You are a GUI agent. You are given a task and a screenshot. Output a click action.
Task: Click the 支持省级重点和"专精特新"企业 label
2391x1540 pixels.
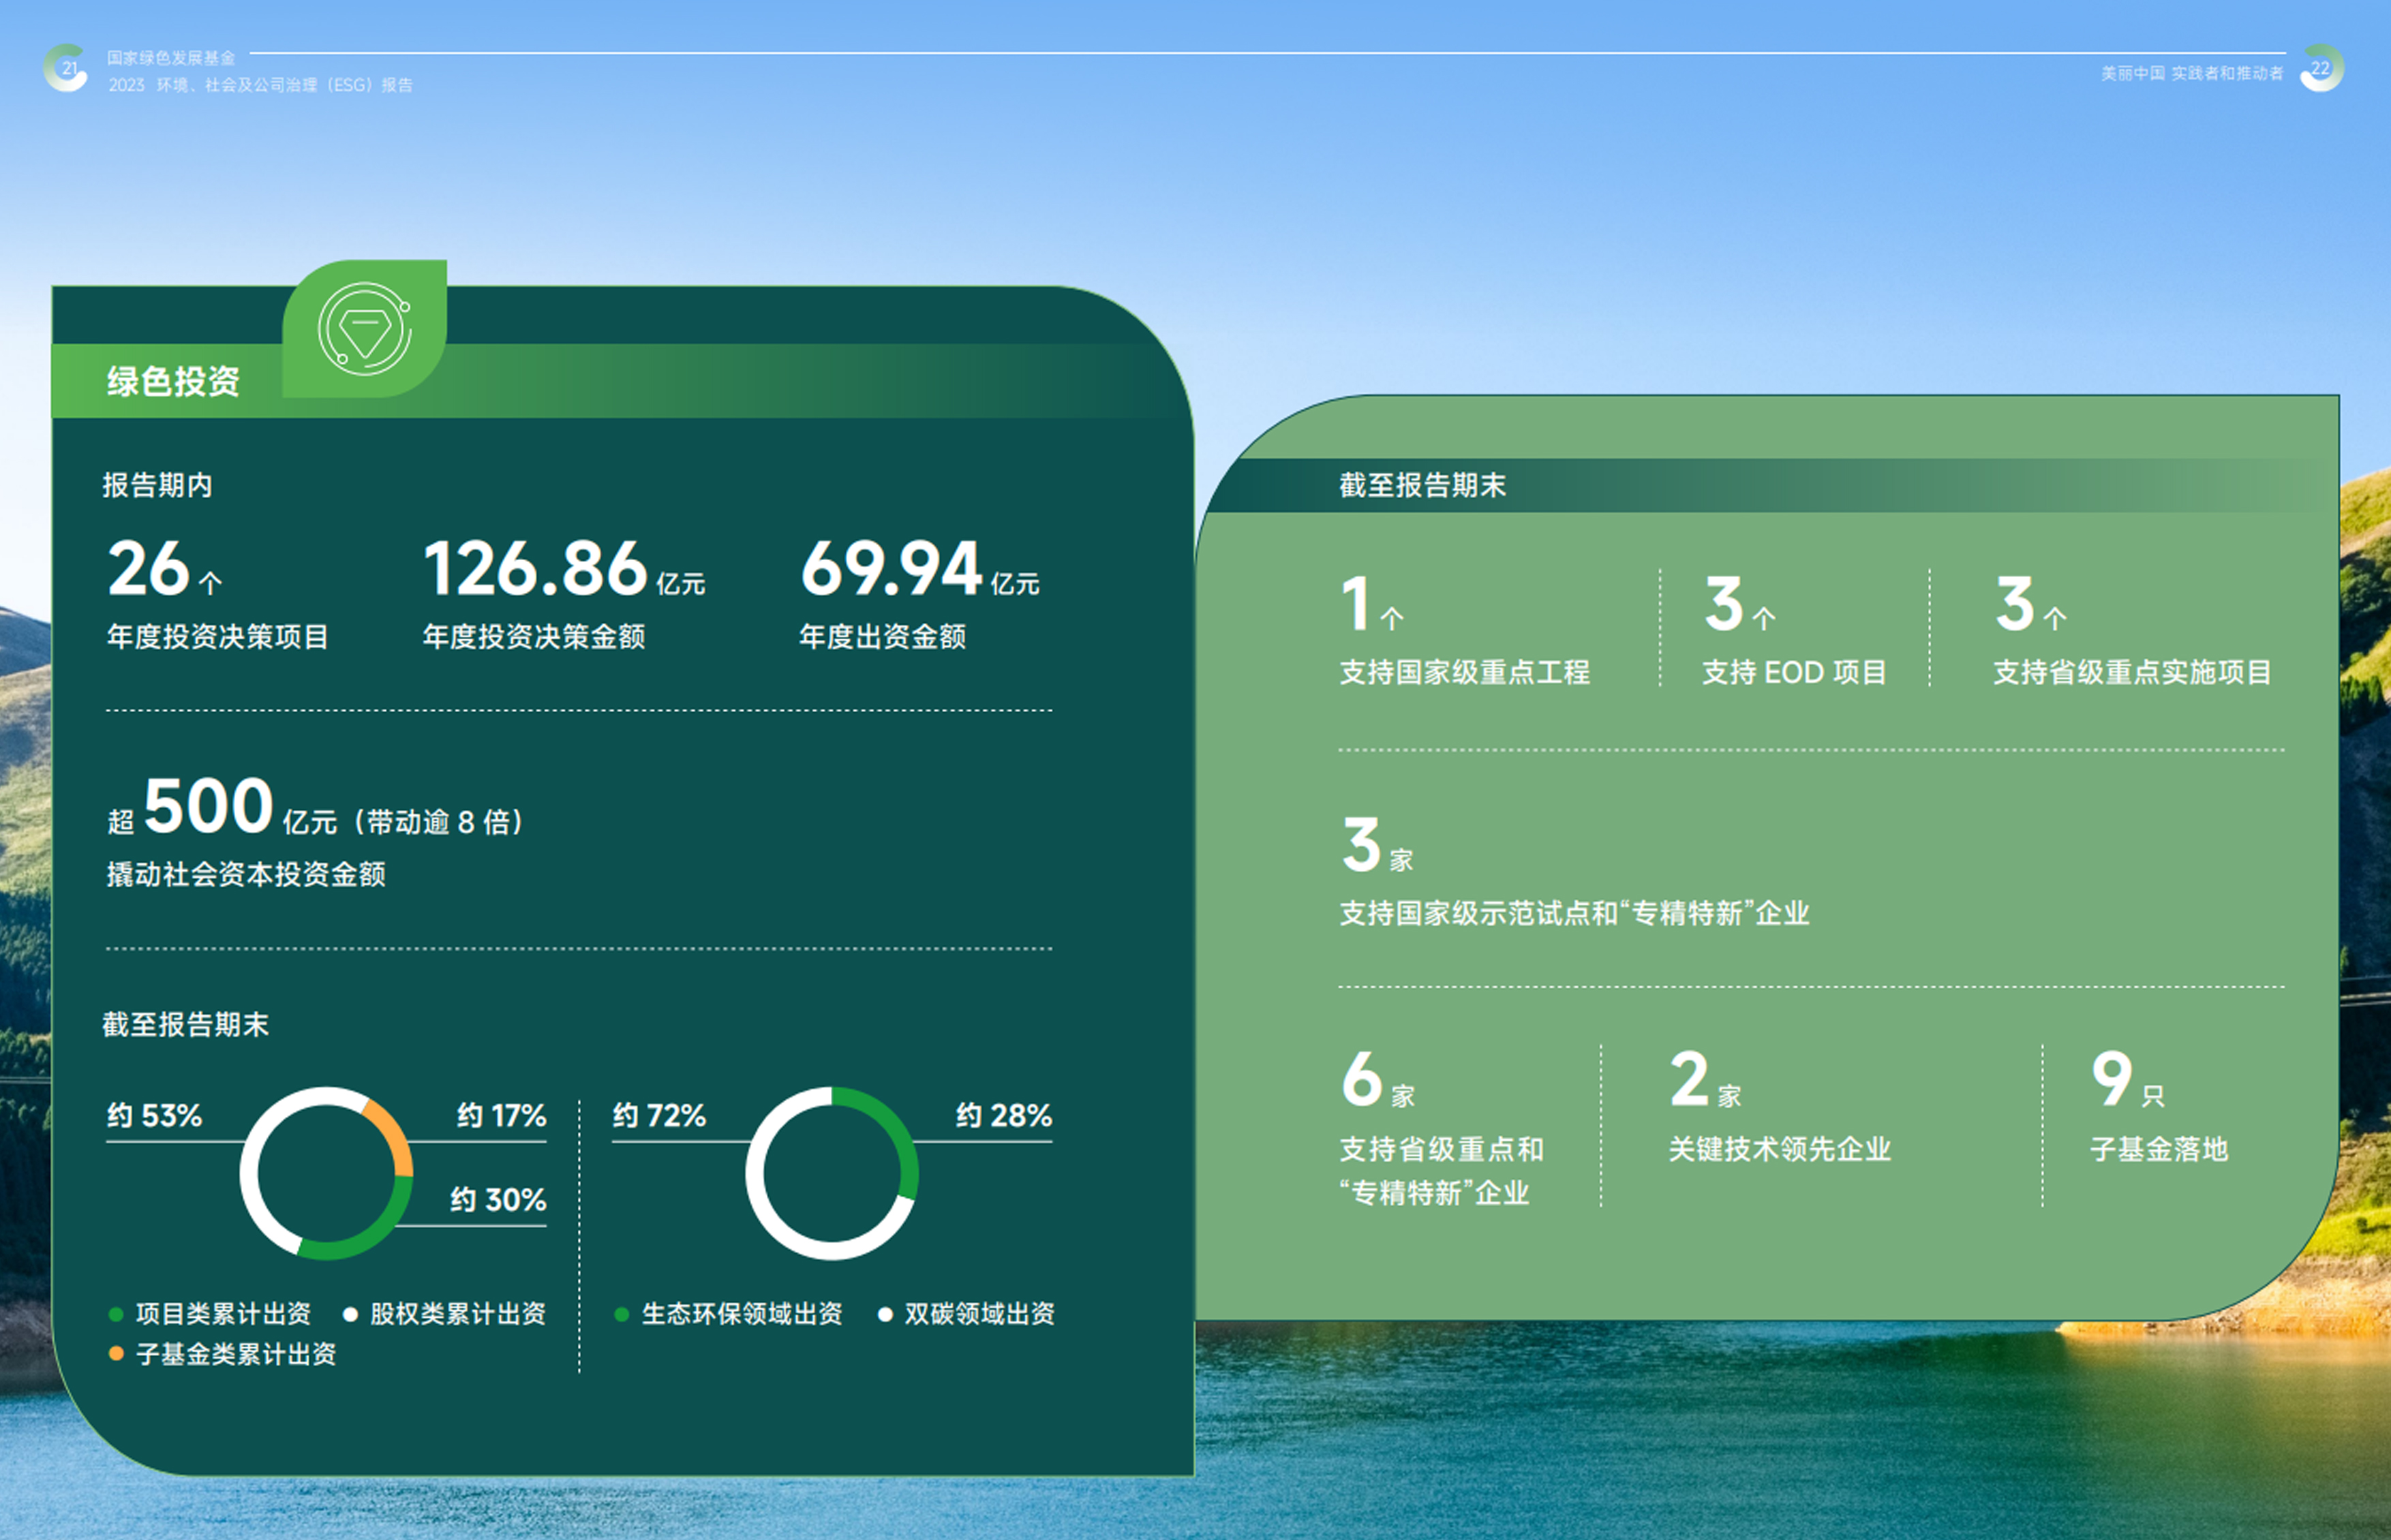coord(1441,1171)
